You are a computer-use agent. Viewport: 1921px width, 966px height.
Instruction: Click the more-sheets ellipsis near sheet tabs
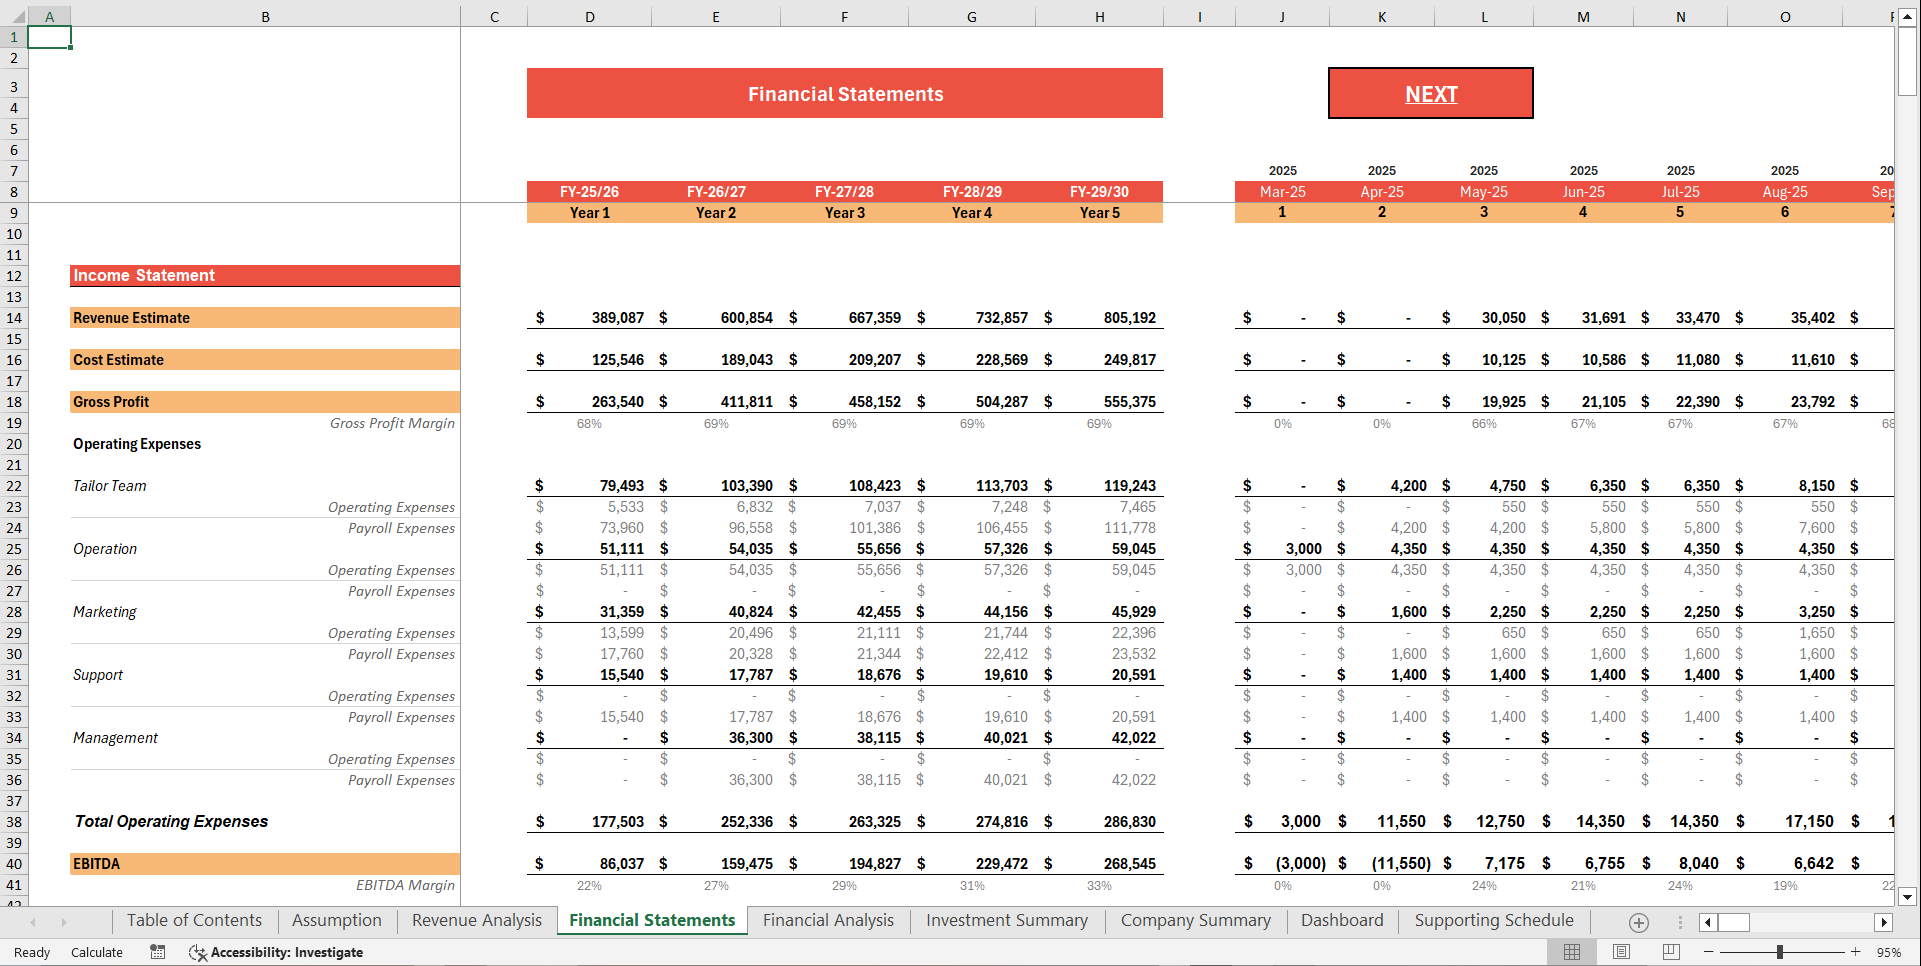click(1679, 922)
